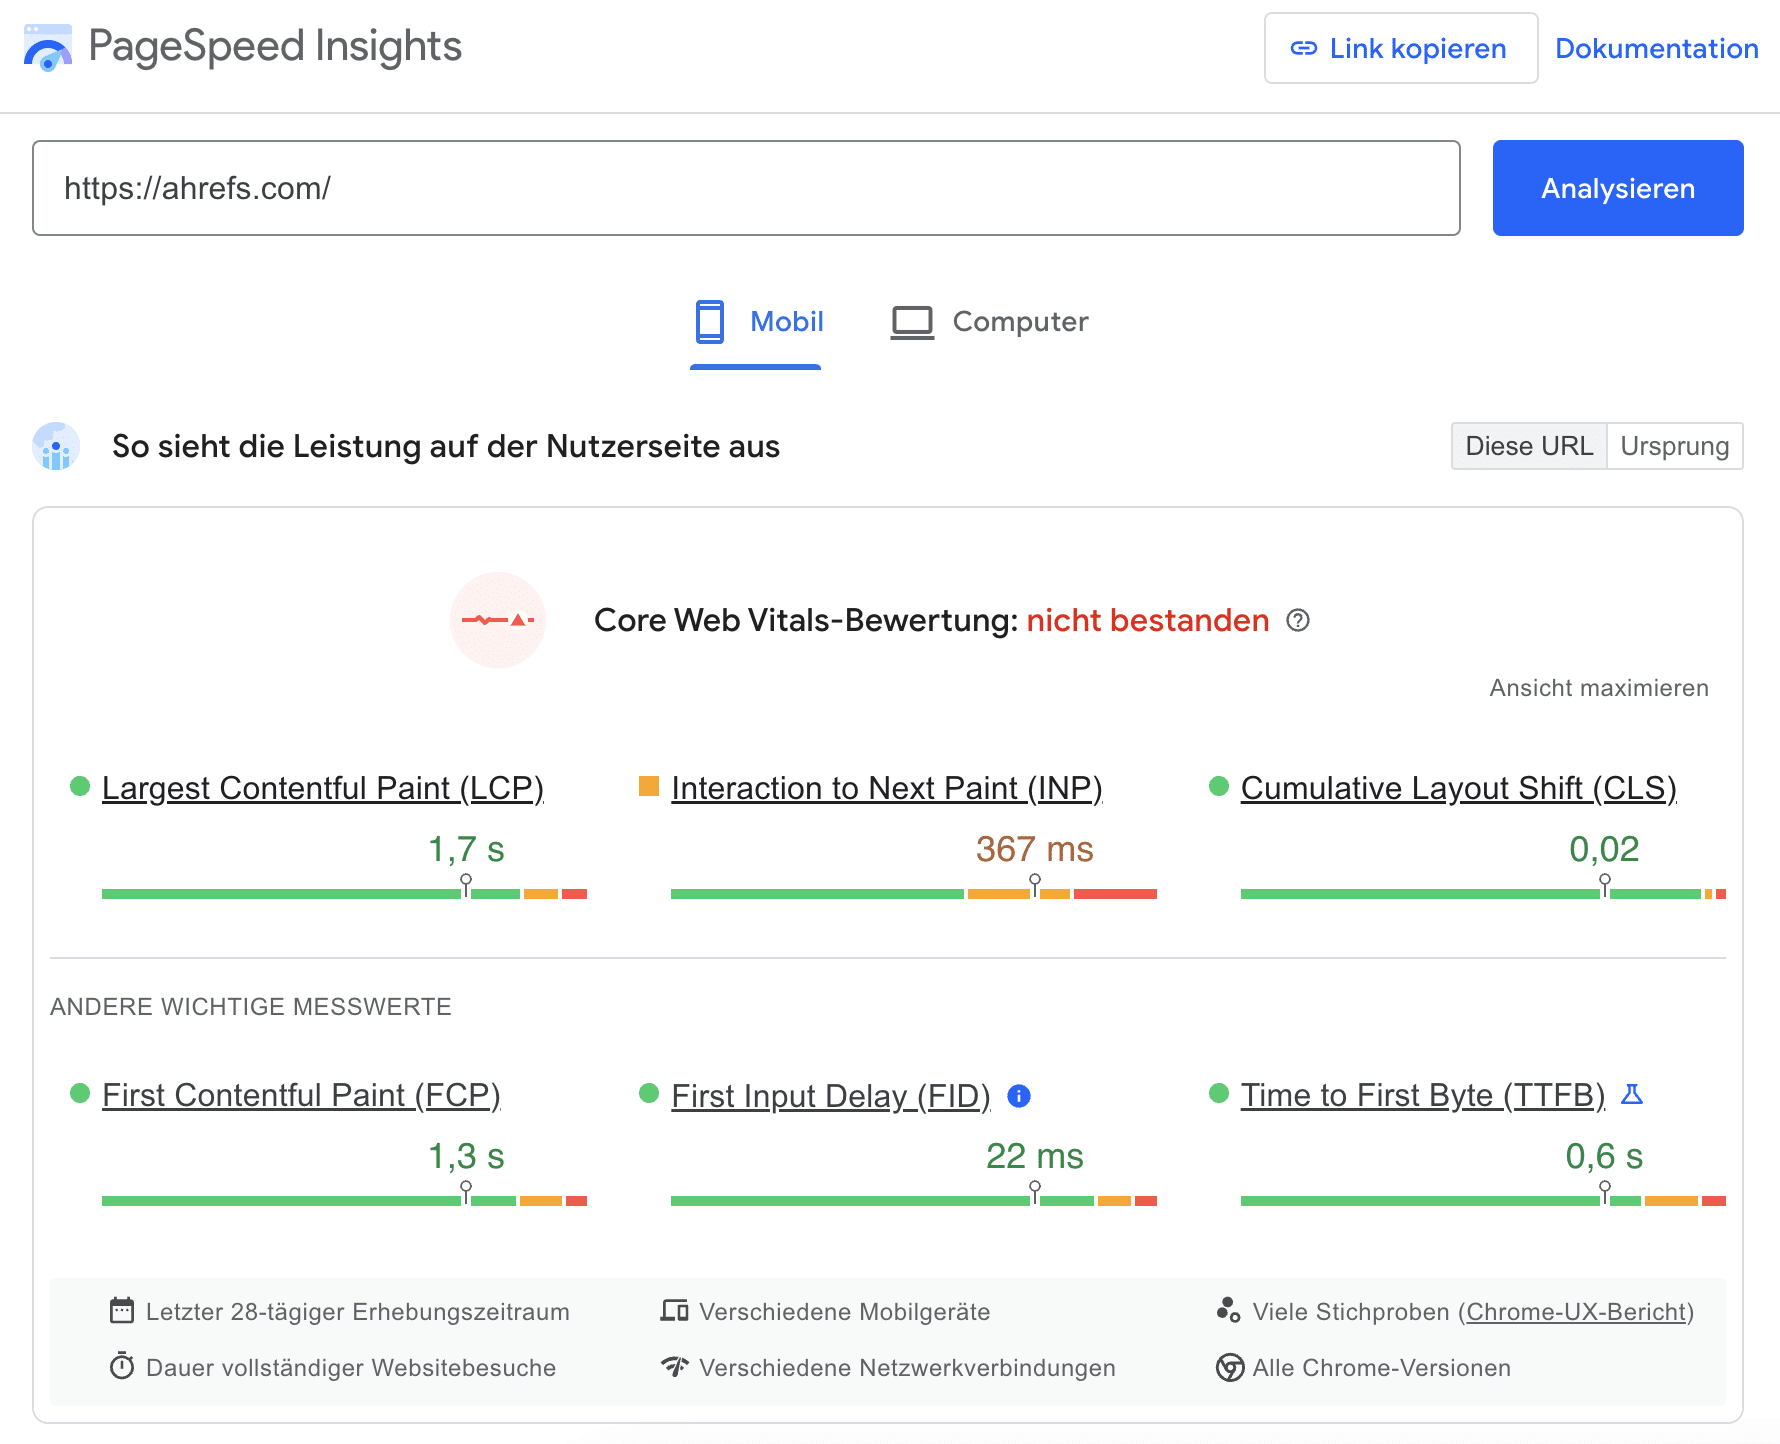Image resolution: width=1780 pixels, height=1444 pixels.
Task: Click the green status dot for CLS
Action: click(1219, 786)
